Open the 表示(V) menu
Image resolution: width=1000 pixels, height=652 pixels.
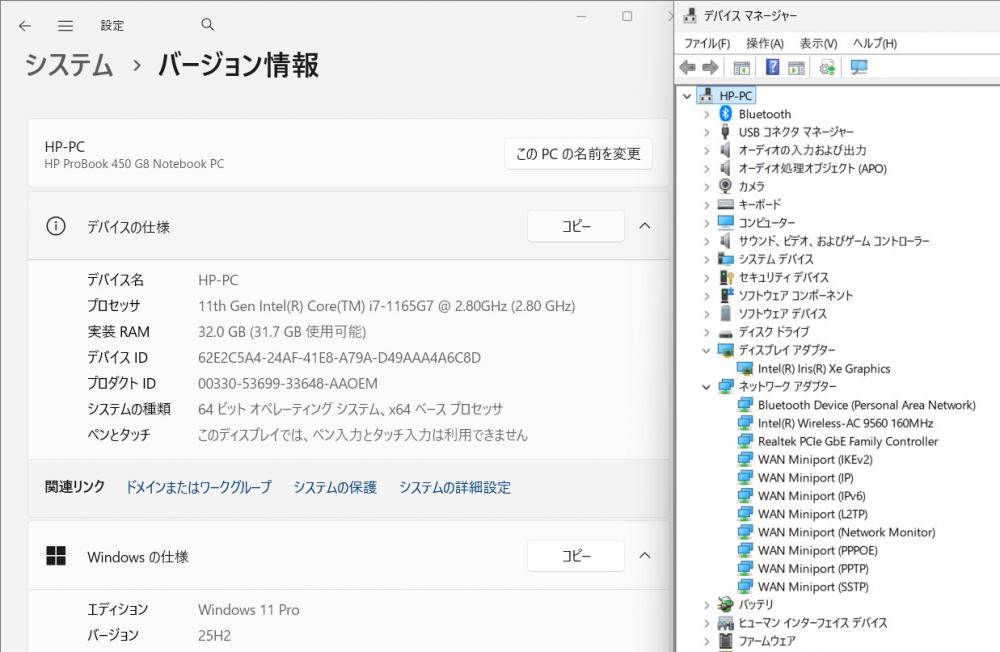pos(818,43)
